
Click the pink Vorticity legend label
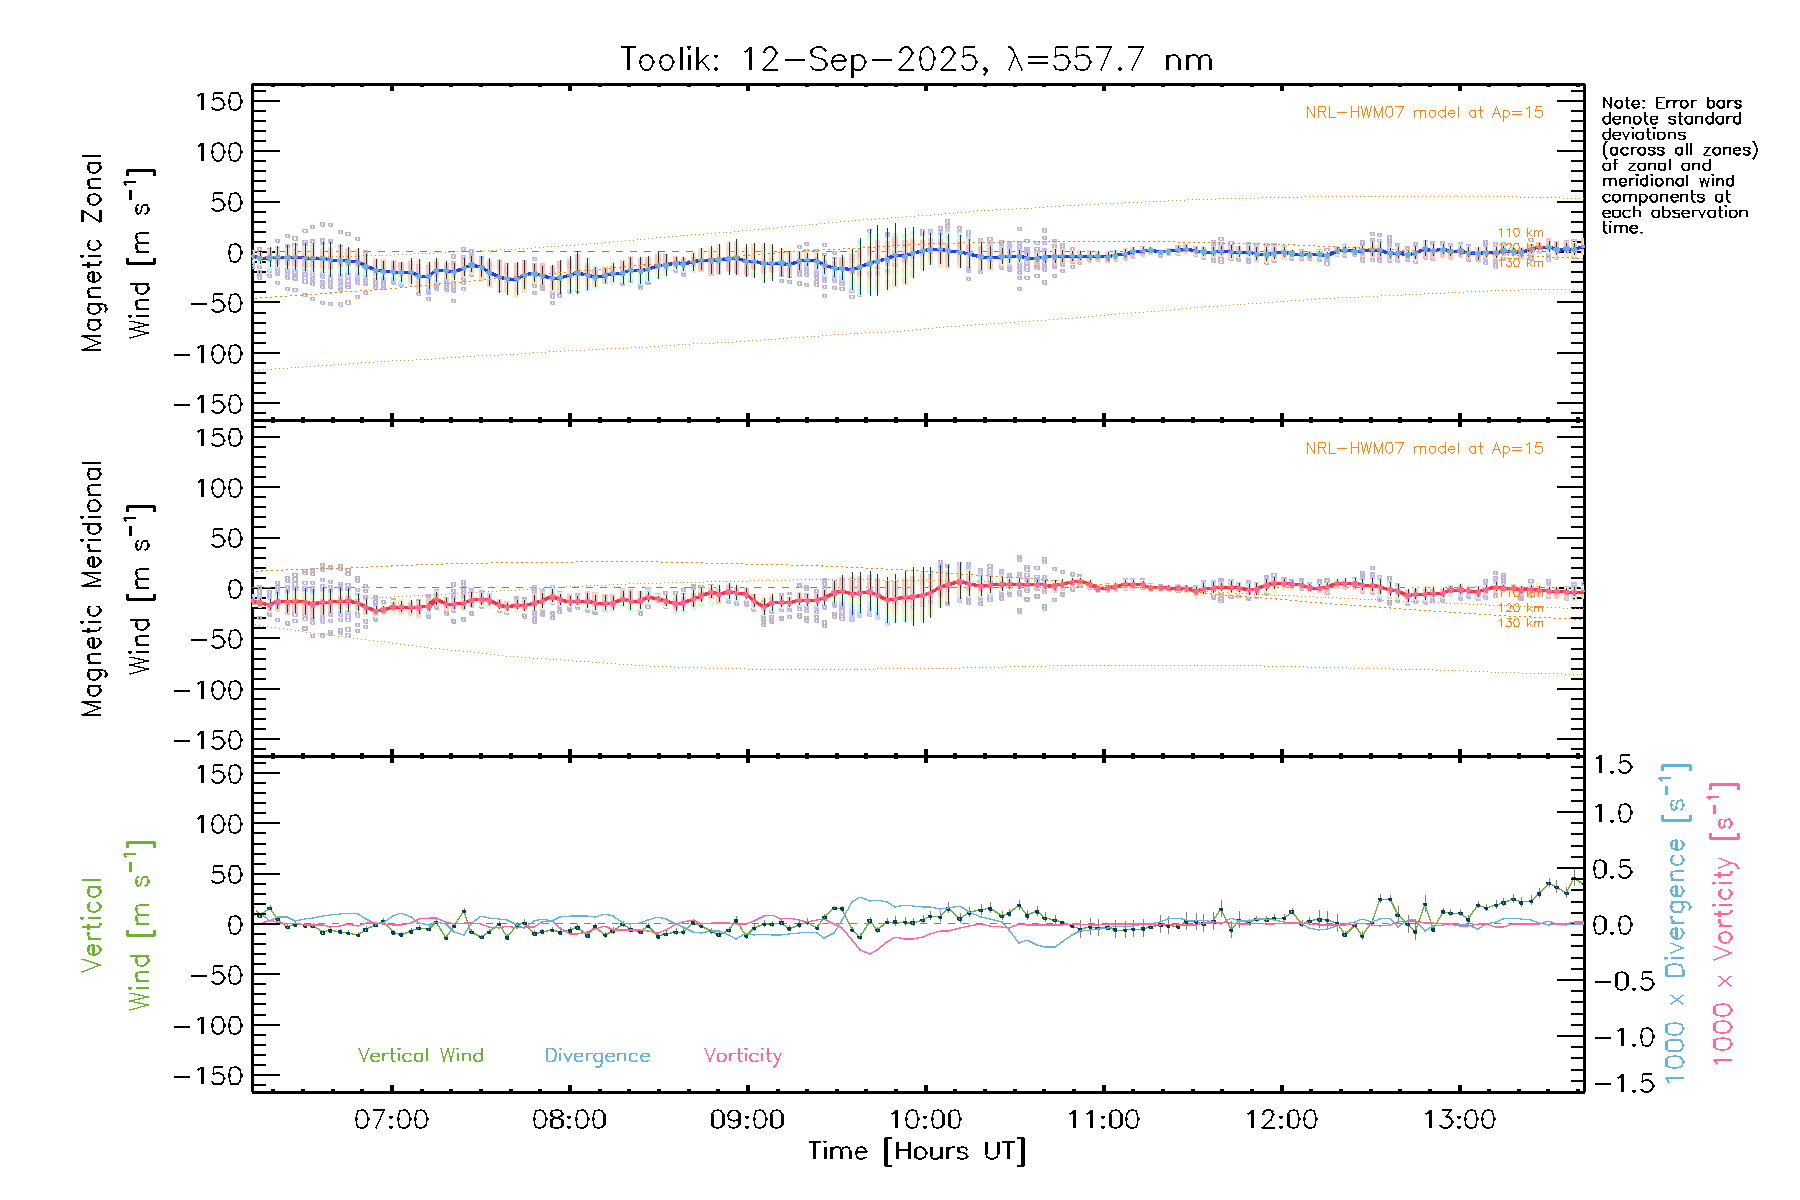(742, 1056)
